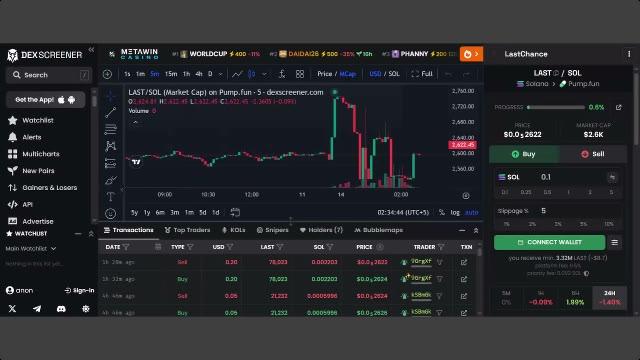This screenshot has width=640, height=360.
Task: Switch to the Holders (7) tab
Action: [x=321, y=230]
